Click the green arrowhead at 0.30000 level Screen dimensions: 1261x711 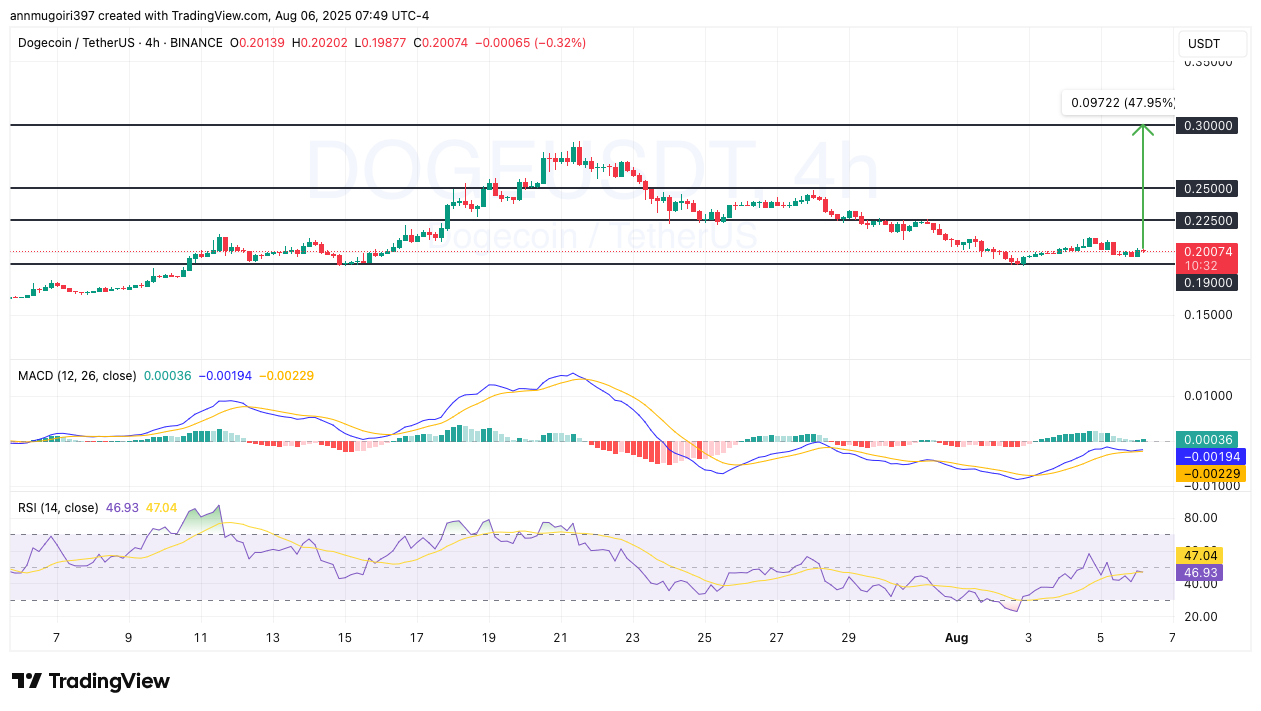point(1142,128)
